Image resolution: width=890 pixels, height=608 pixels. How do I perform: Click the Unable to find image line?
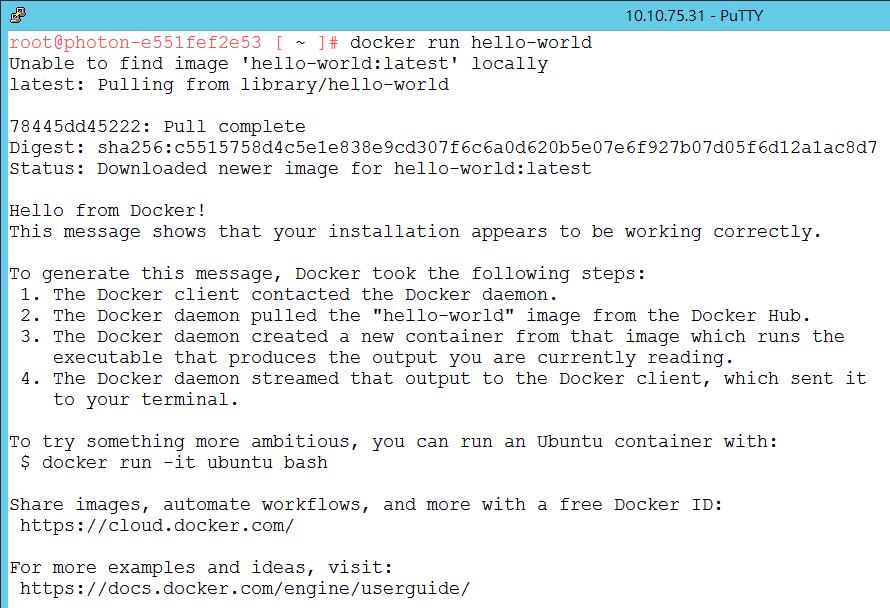pos(279,64)
